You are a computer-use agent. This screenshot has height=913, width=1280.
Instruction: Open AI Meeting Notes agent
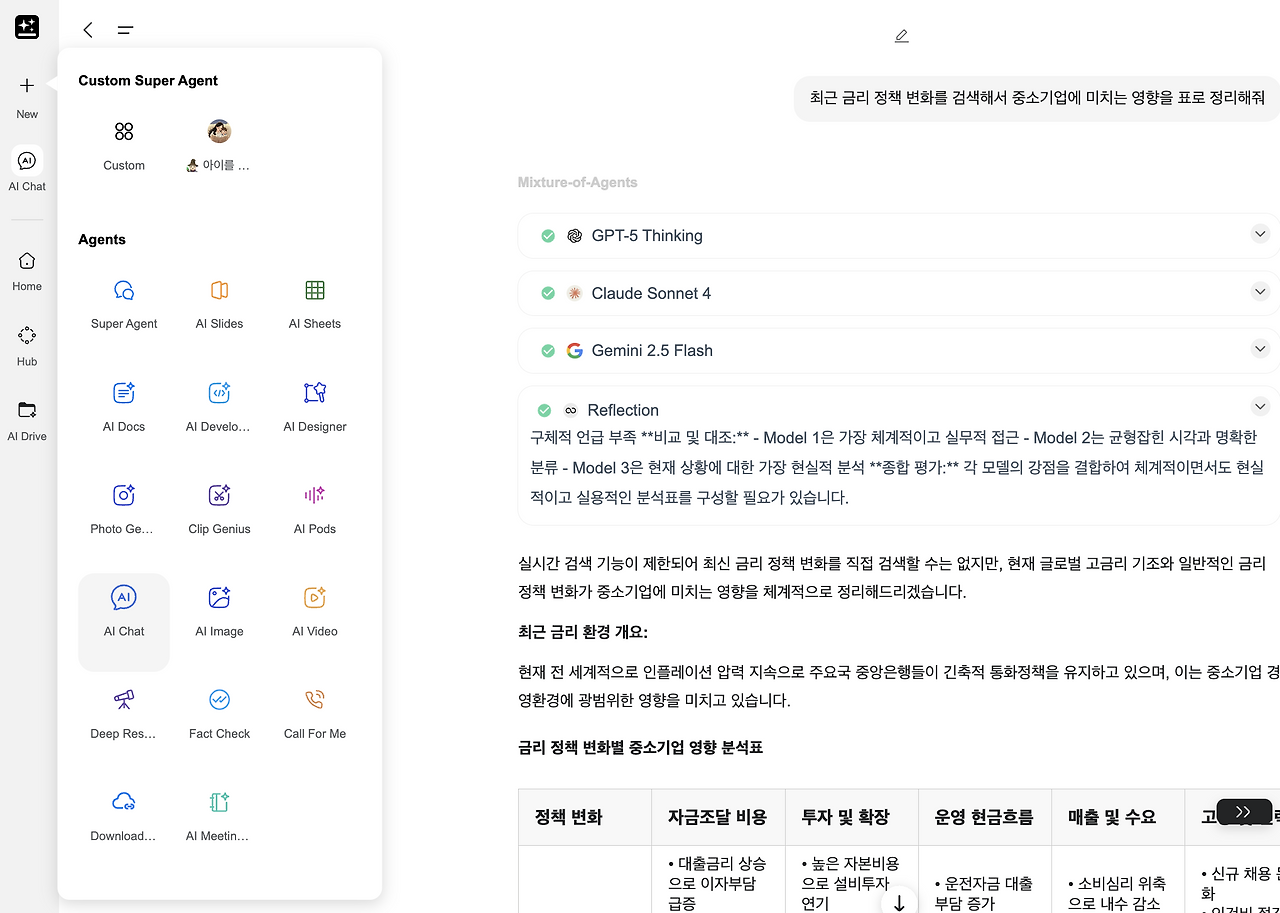[x=220, y=816]
